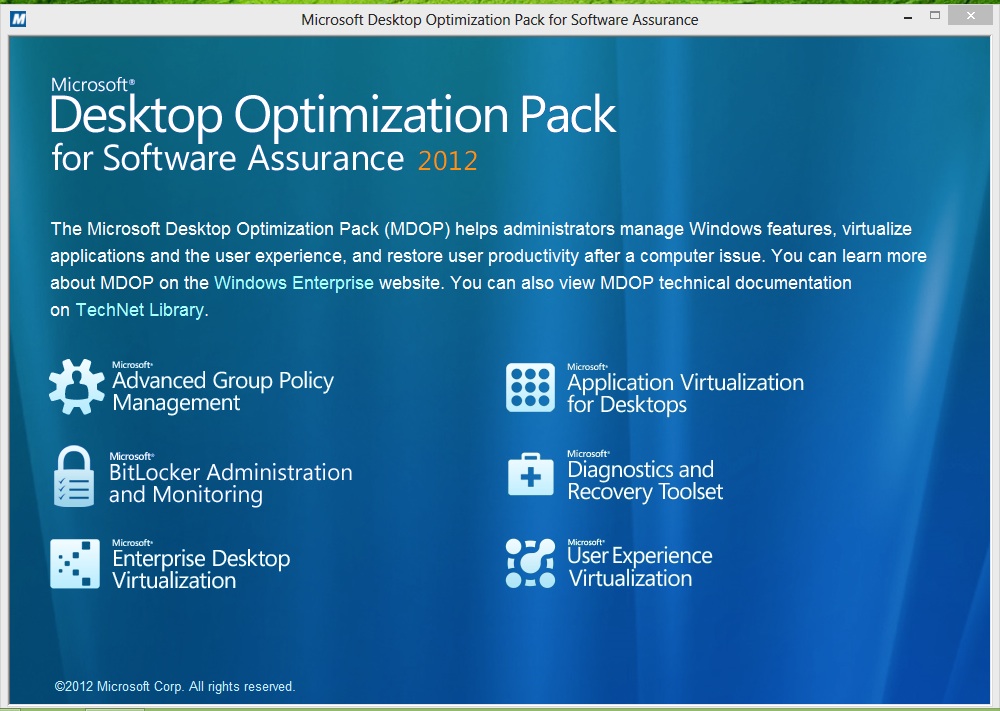Click the Diagnostics and Recovery medkit icon
Viewport: 1000px width, 711px height.
tap(530, 475)
